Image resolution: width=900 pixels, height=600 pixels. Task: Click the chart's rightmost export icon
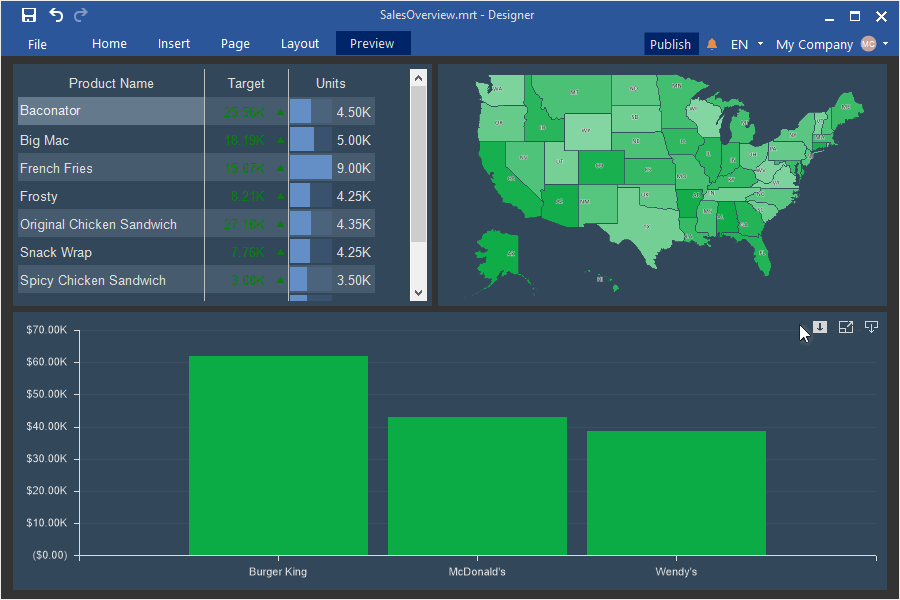point(871,327)
